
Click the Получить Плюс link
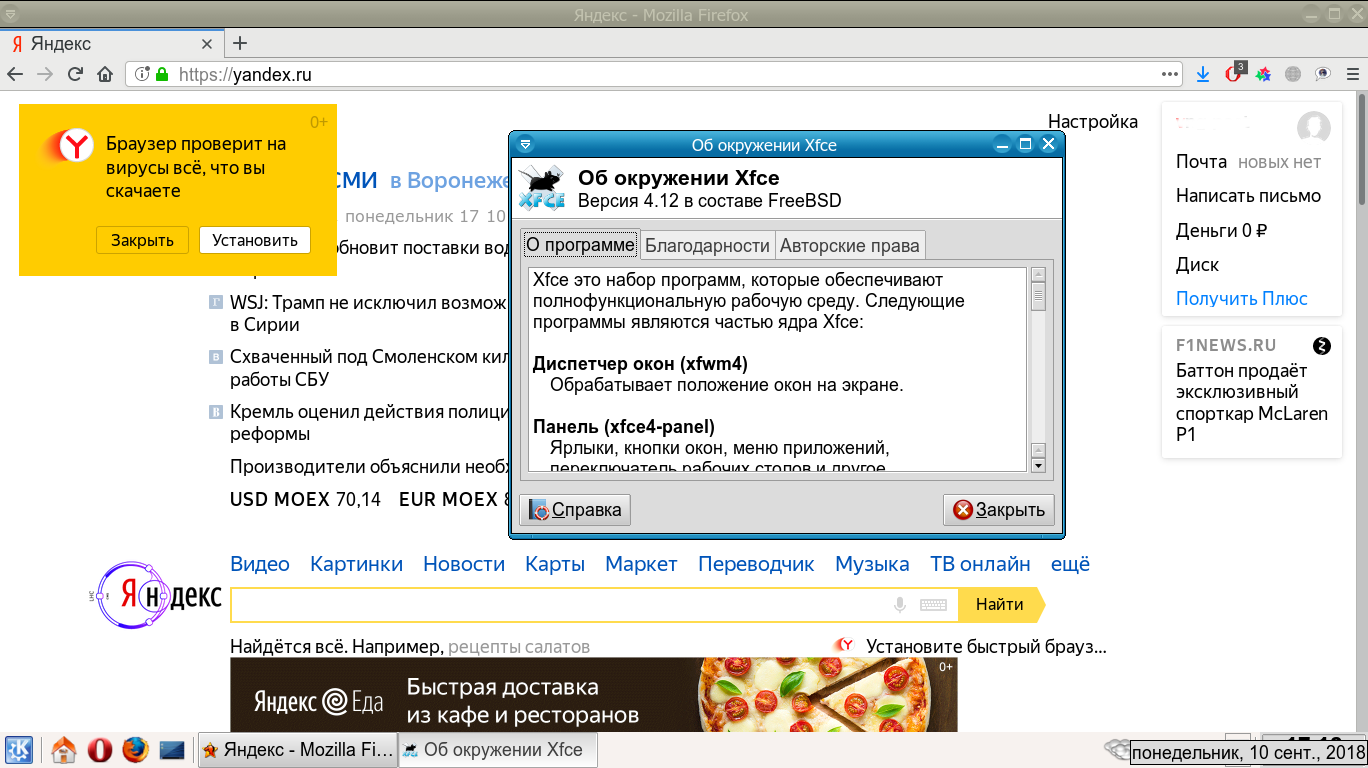point(1242,299)
